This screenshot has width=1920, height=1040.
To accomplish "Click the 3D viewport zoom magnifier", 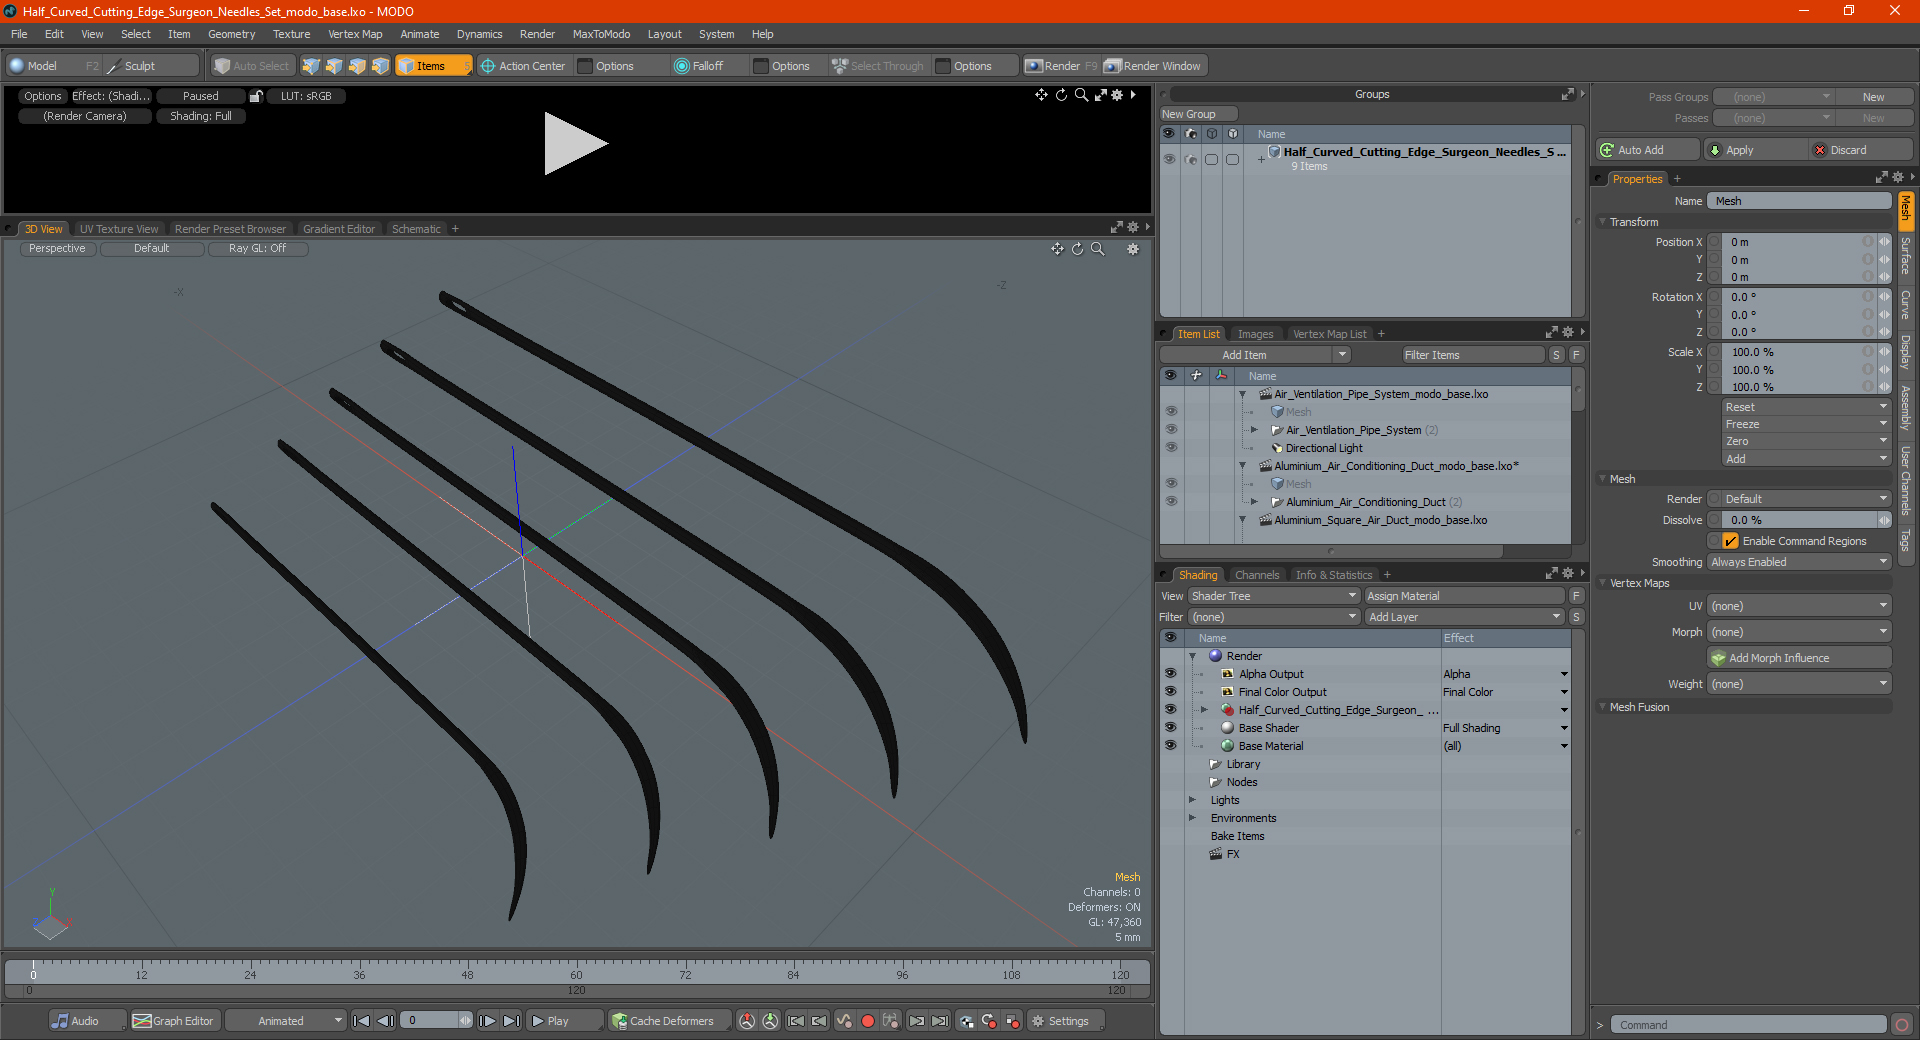I will click(x=1098, y=249).
